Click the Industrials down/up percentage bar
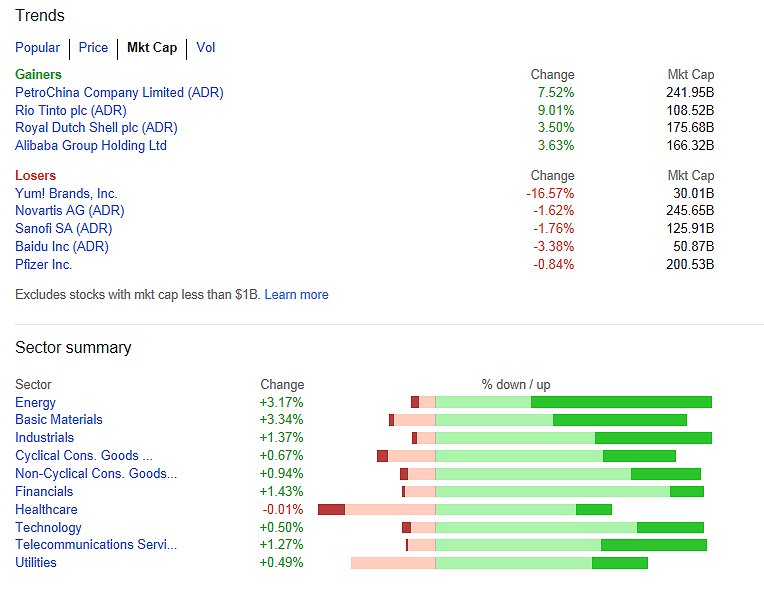 (562, 438)
